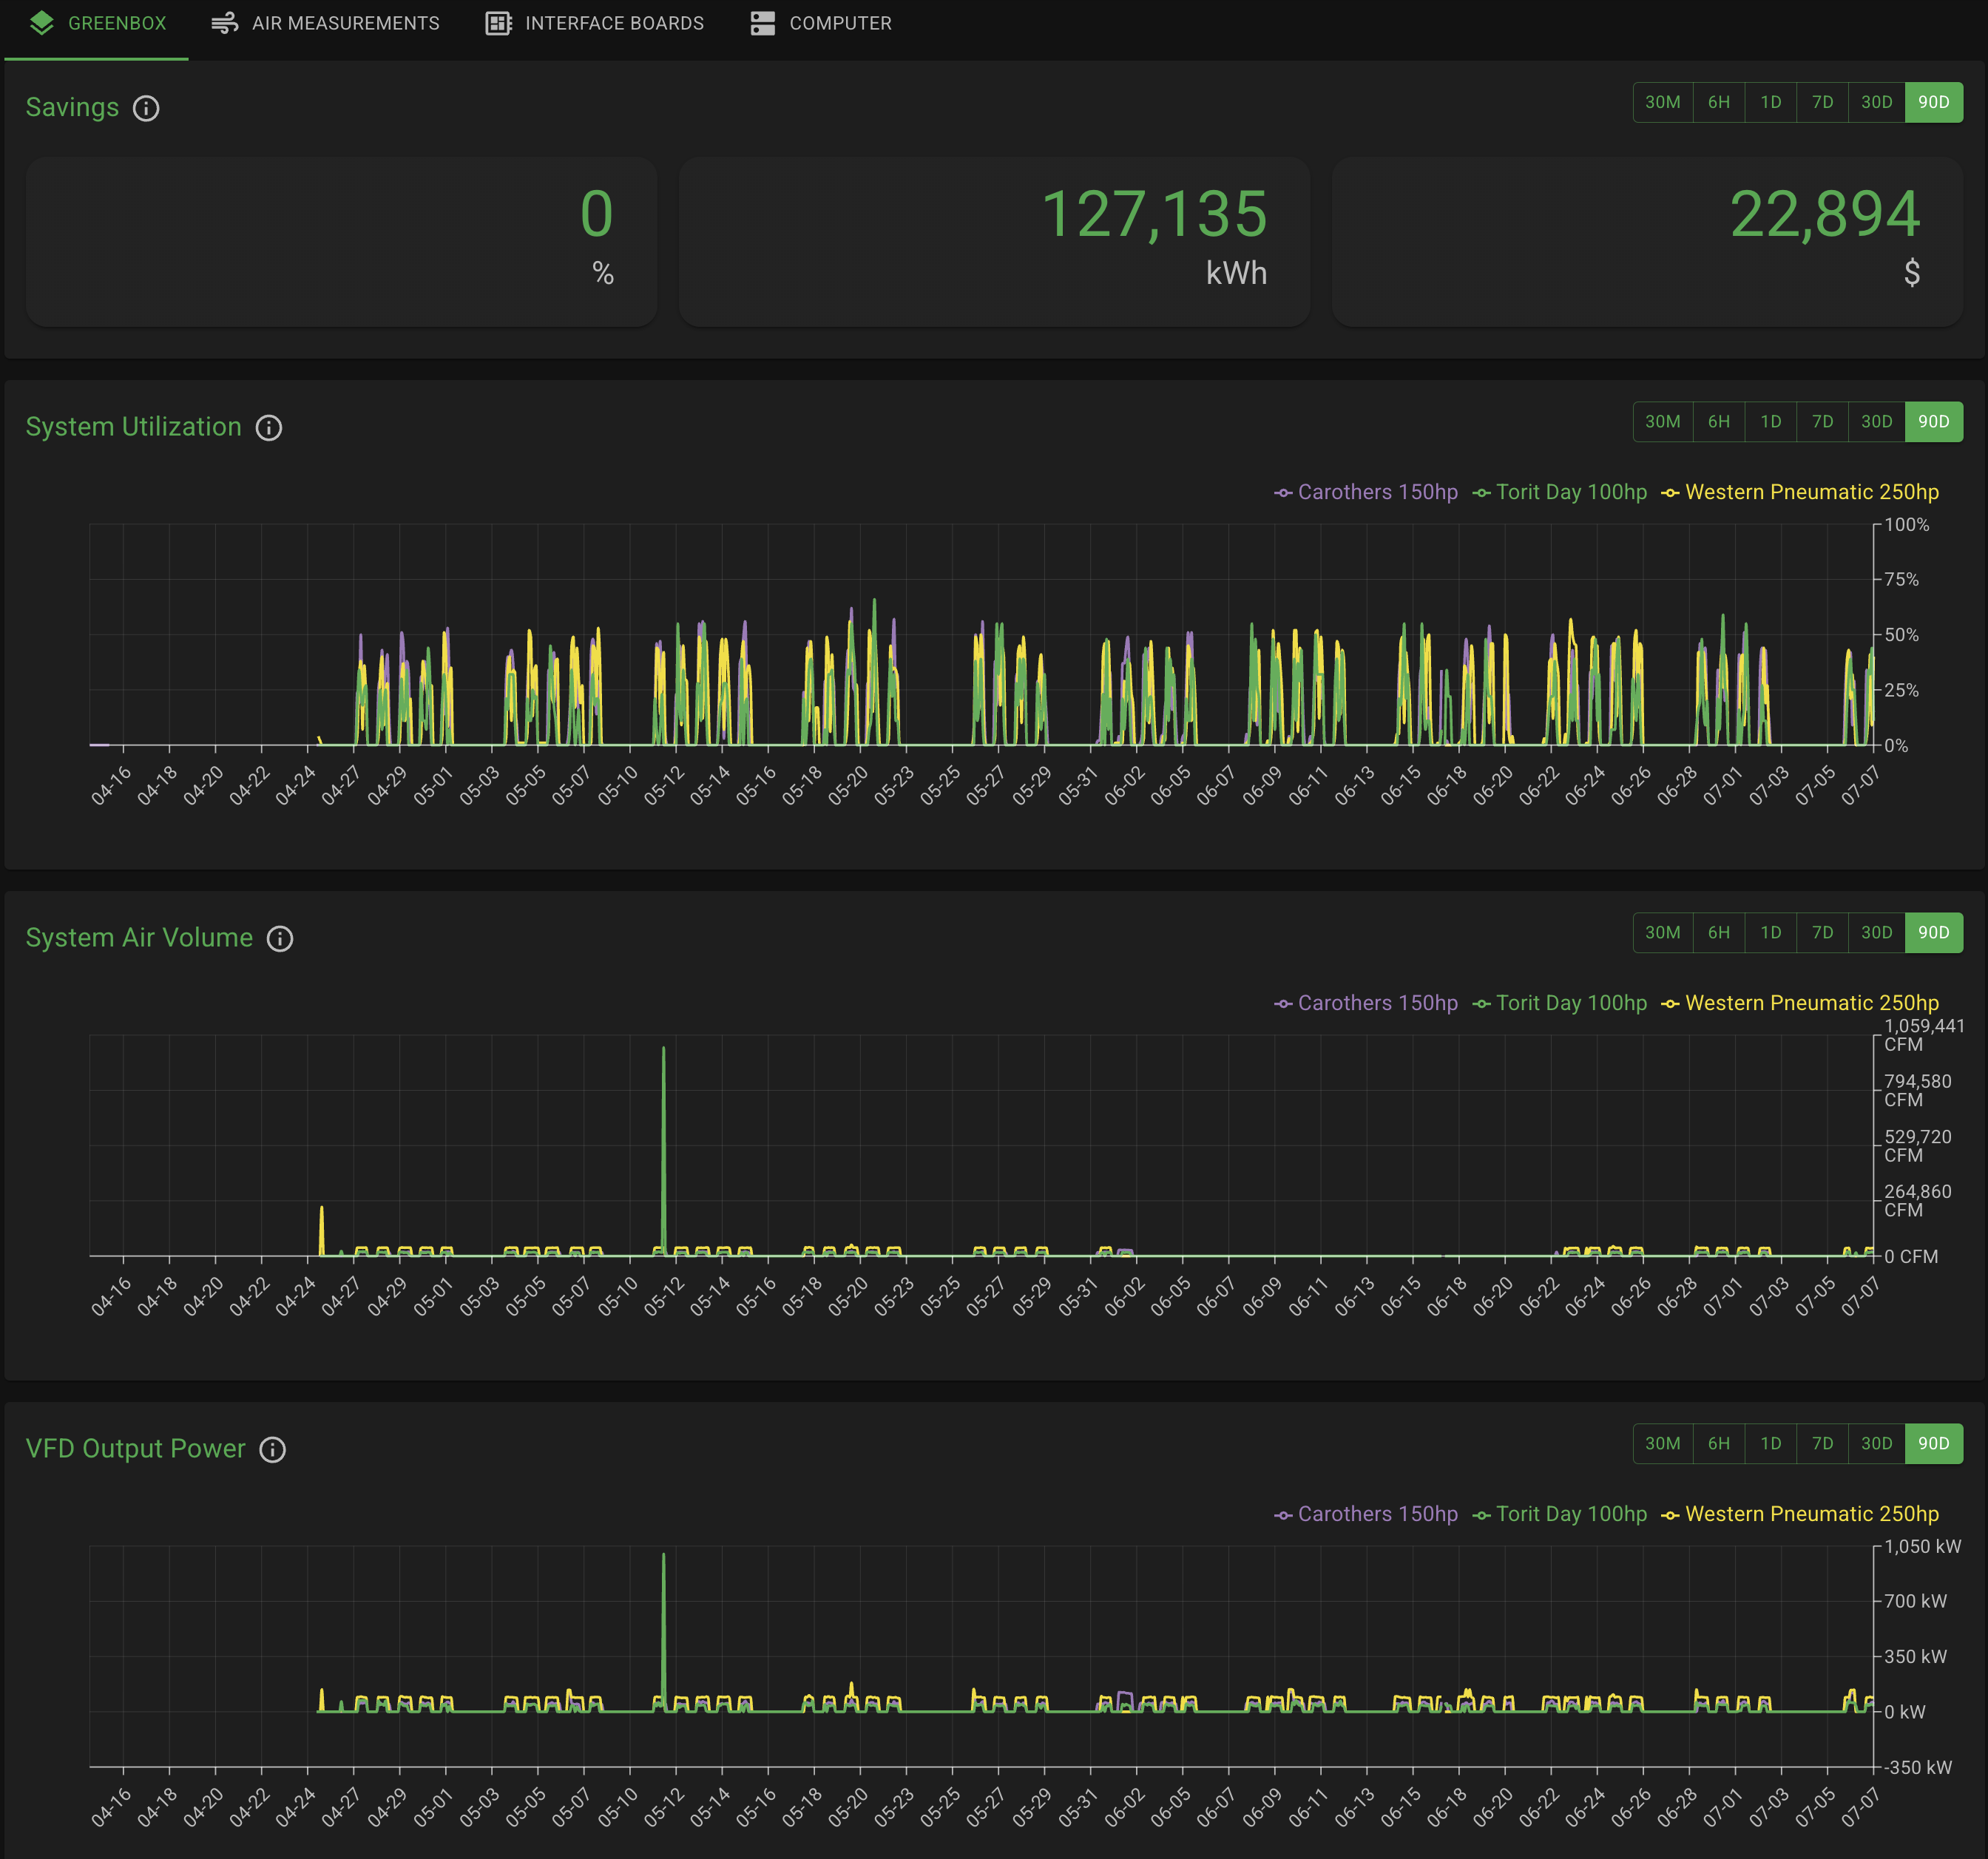Choose 30M range on System Air Volume
This screenshot has height=1859, width=1988.
tap(1663, 933)
